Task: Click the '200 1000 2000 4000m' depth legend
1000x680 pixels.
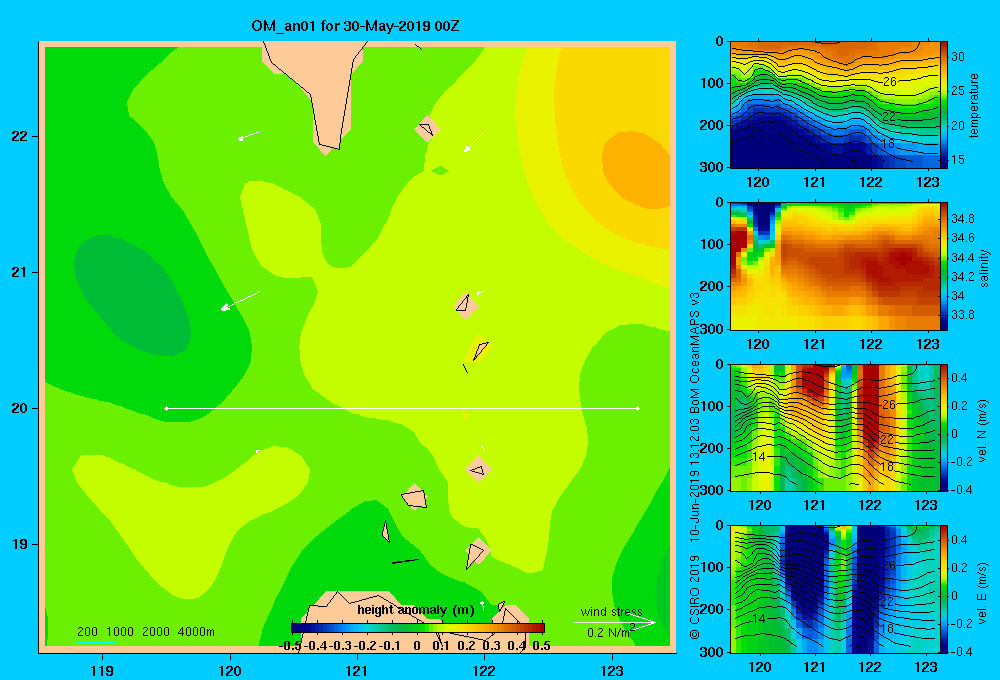Action: coord(145,632)
